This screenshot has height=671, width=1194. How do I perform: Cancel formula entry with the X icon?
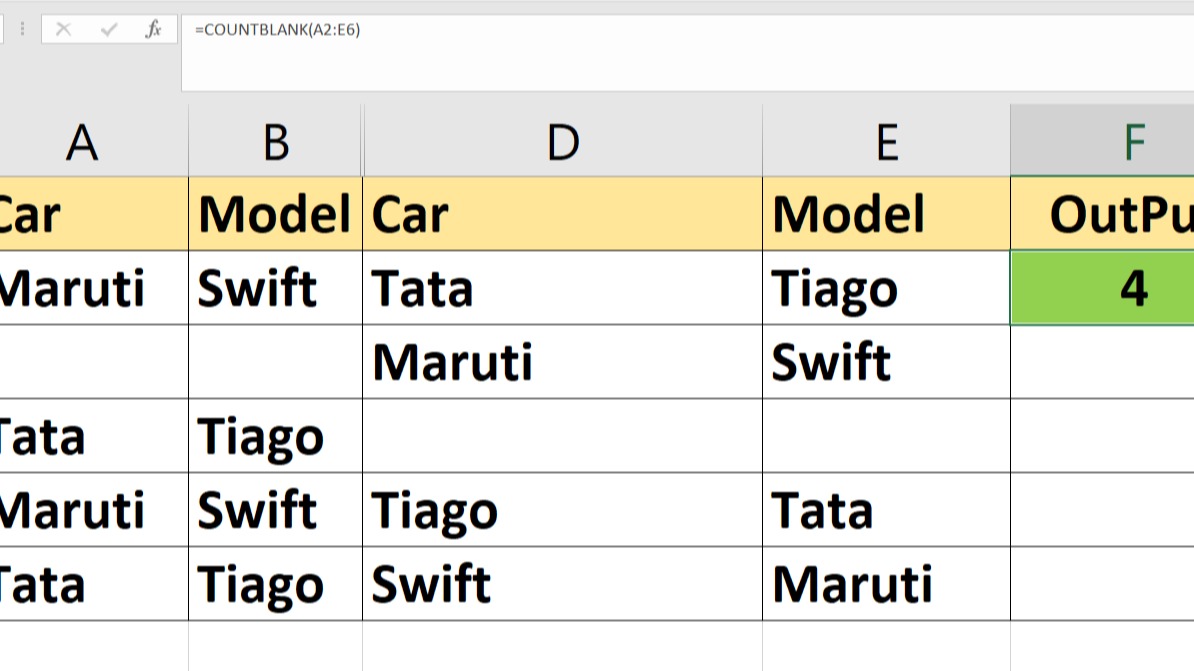[66, 29]
